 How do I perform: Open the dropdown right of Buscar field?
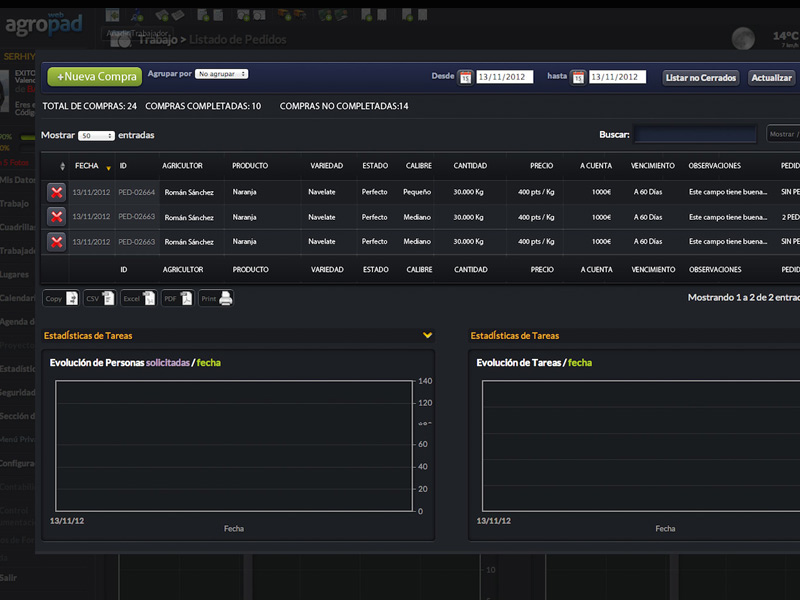pos(782,134)
